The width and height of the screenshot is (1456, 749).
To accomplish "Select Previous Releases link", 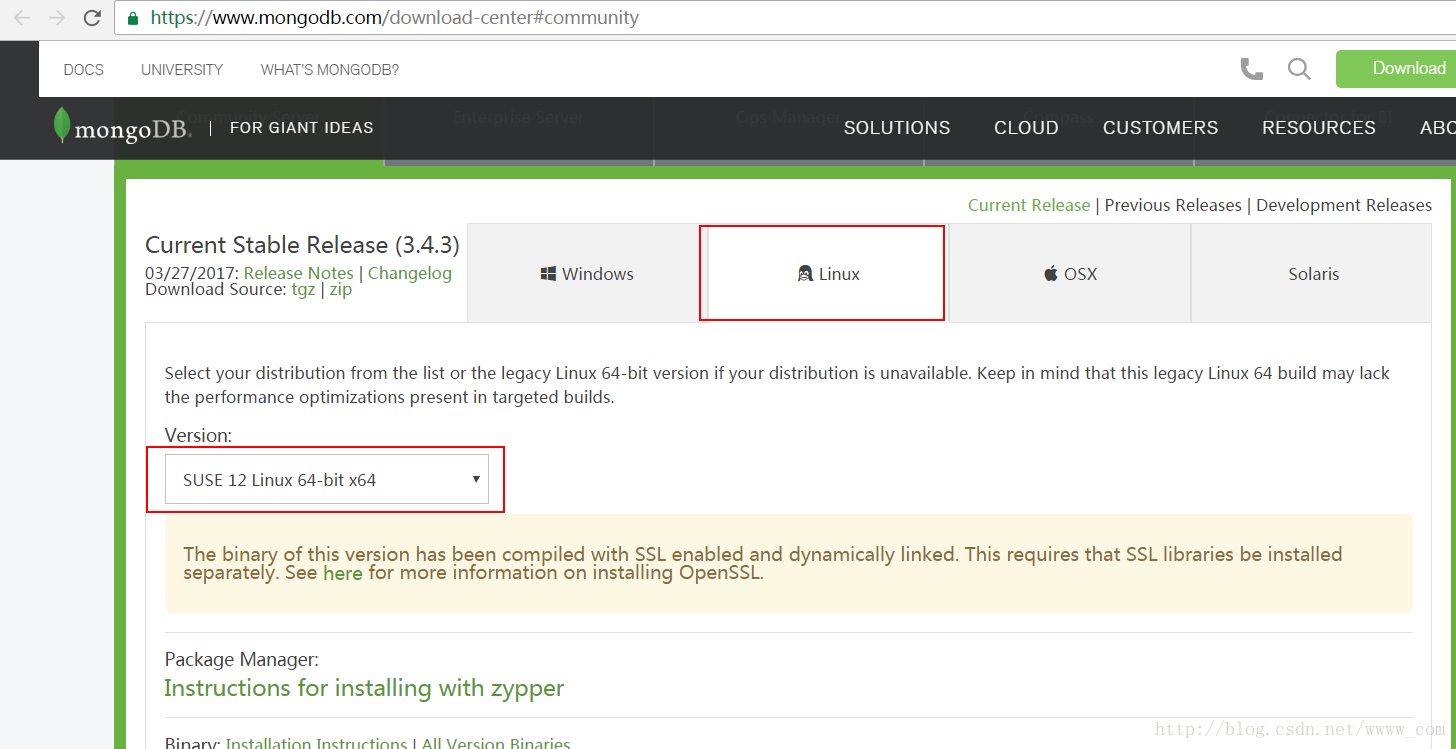I will point(1173,205).
